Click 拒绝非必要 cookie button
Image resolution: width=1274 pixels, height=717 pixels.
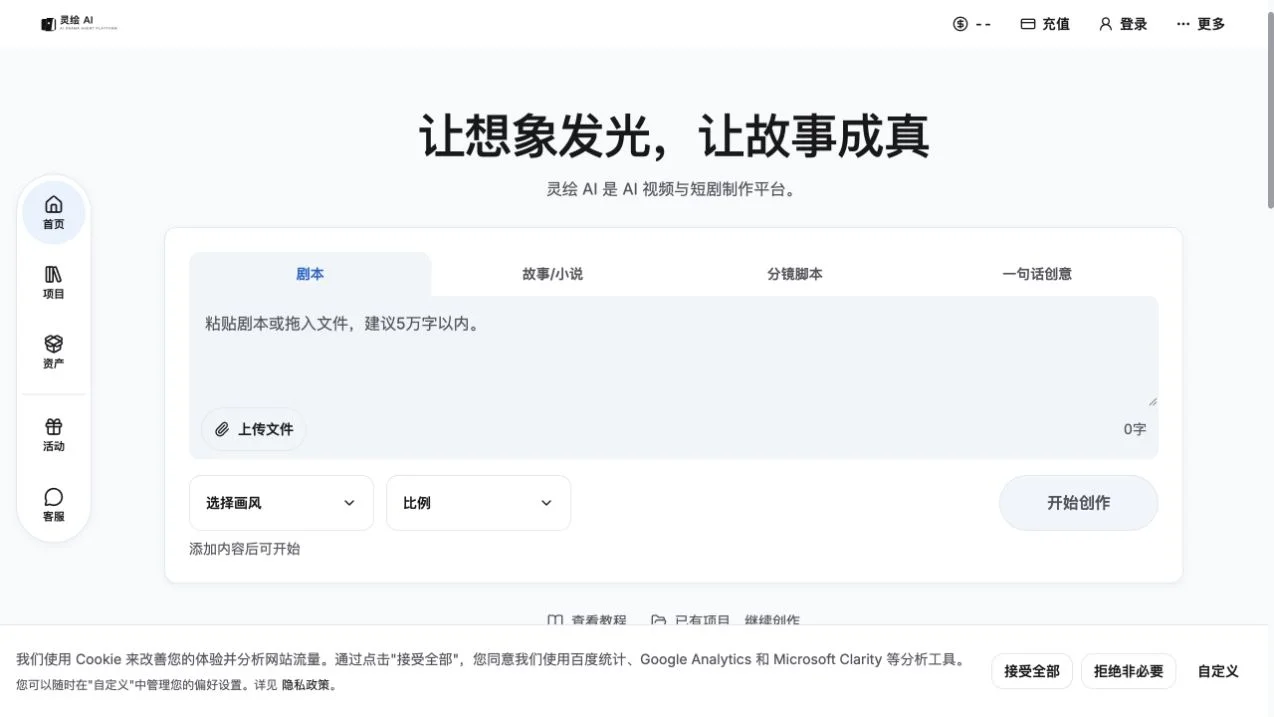[1128, 671]
